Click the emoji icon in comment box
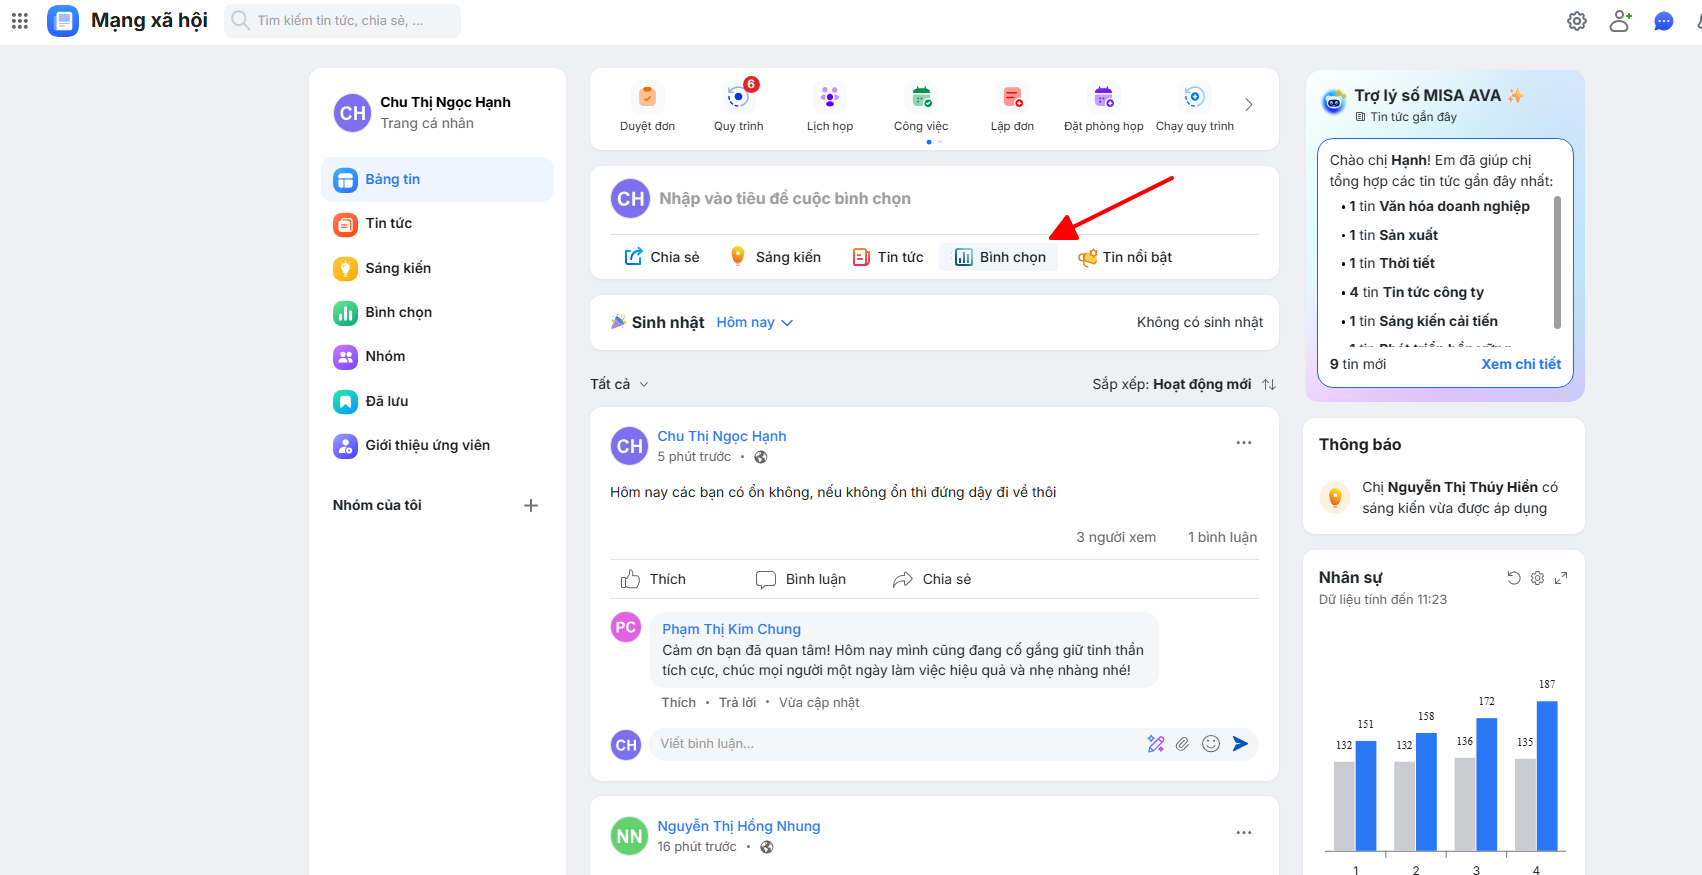1702x875 pixels. point(1211,744)
